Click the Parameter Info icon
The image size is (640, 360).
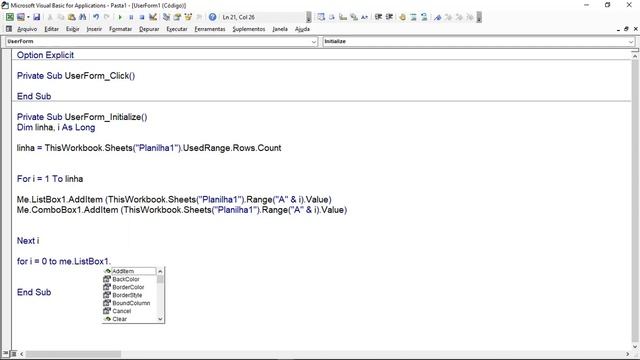[354, 17]
